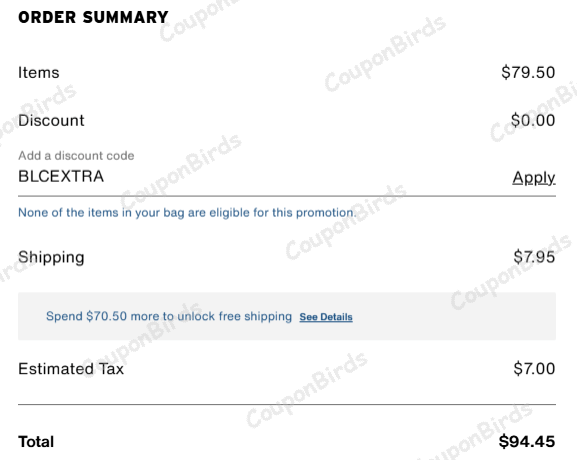Click the bold Total label
The height and width of the screenshot is (460, 577).
(x=36, y=442)
